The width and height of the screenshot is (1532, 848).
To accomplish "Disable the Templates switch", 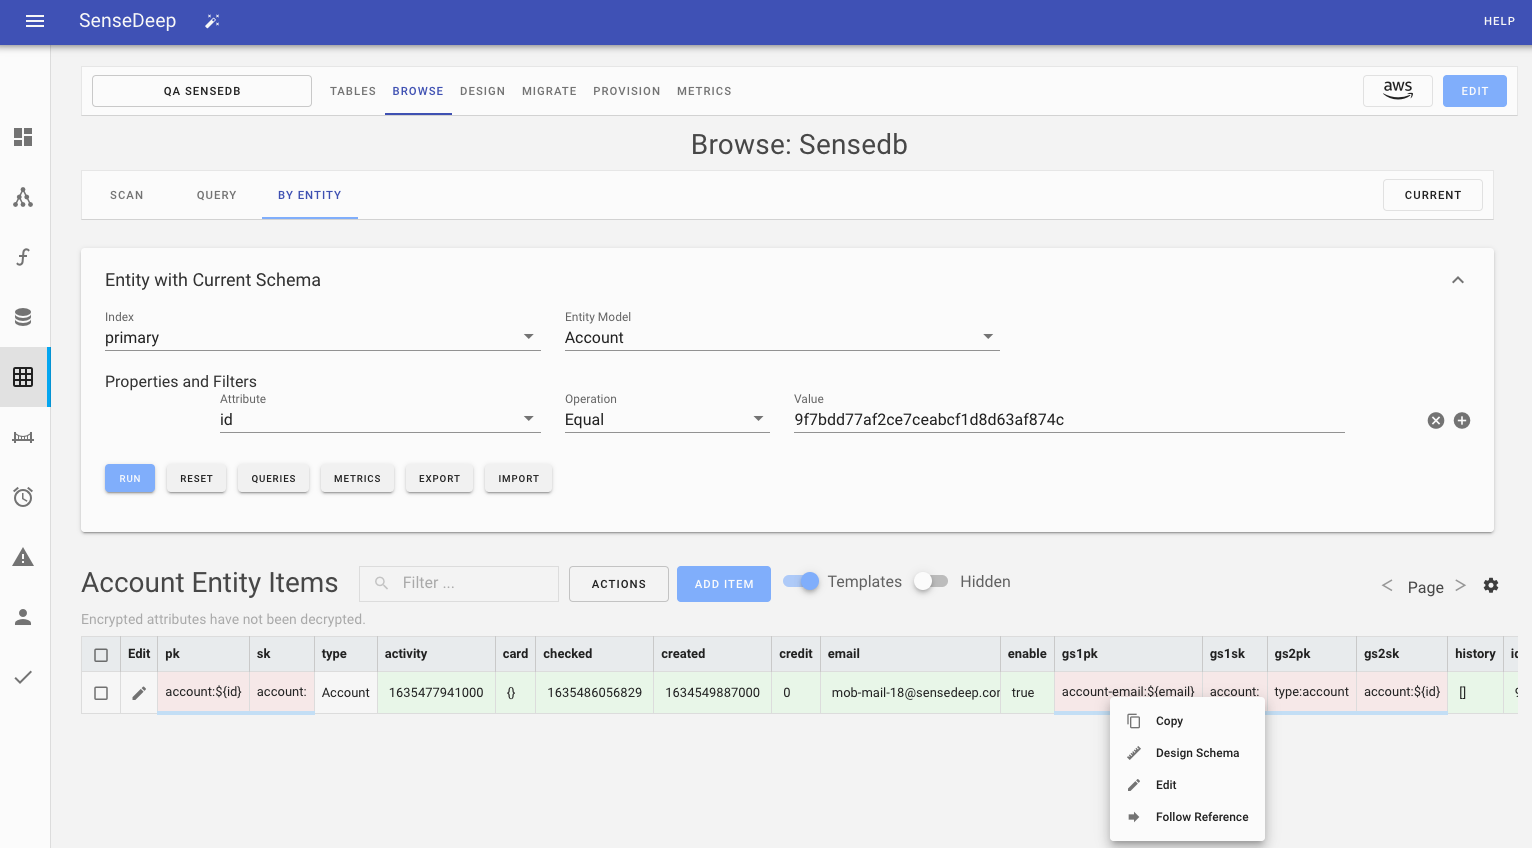I will (x=800, y=581).
